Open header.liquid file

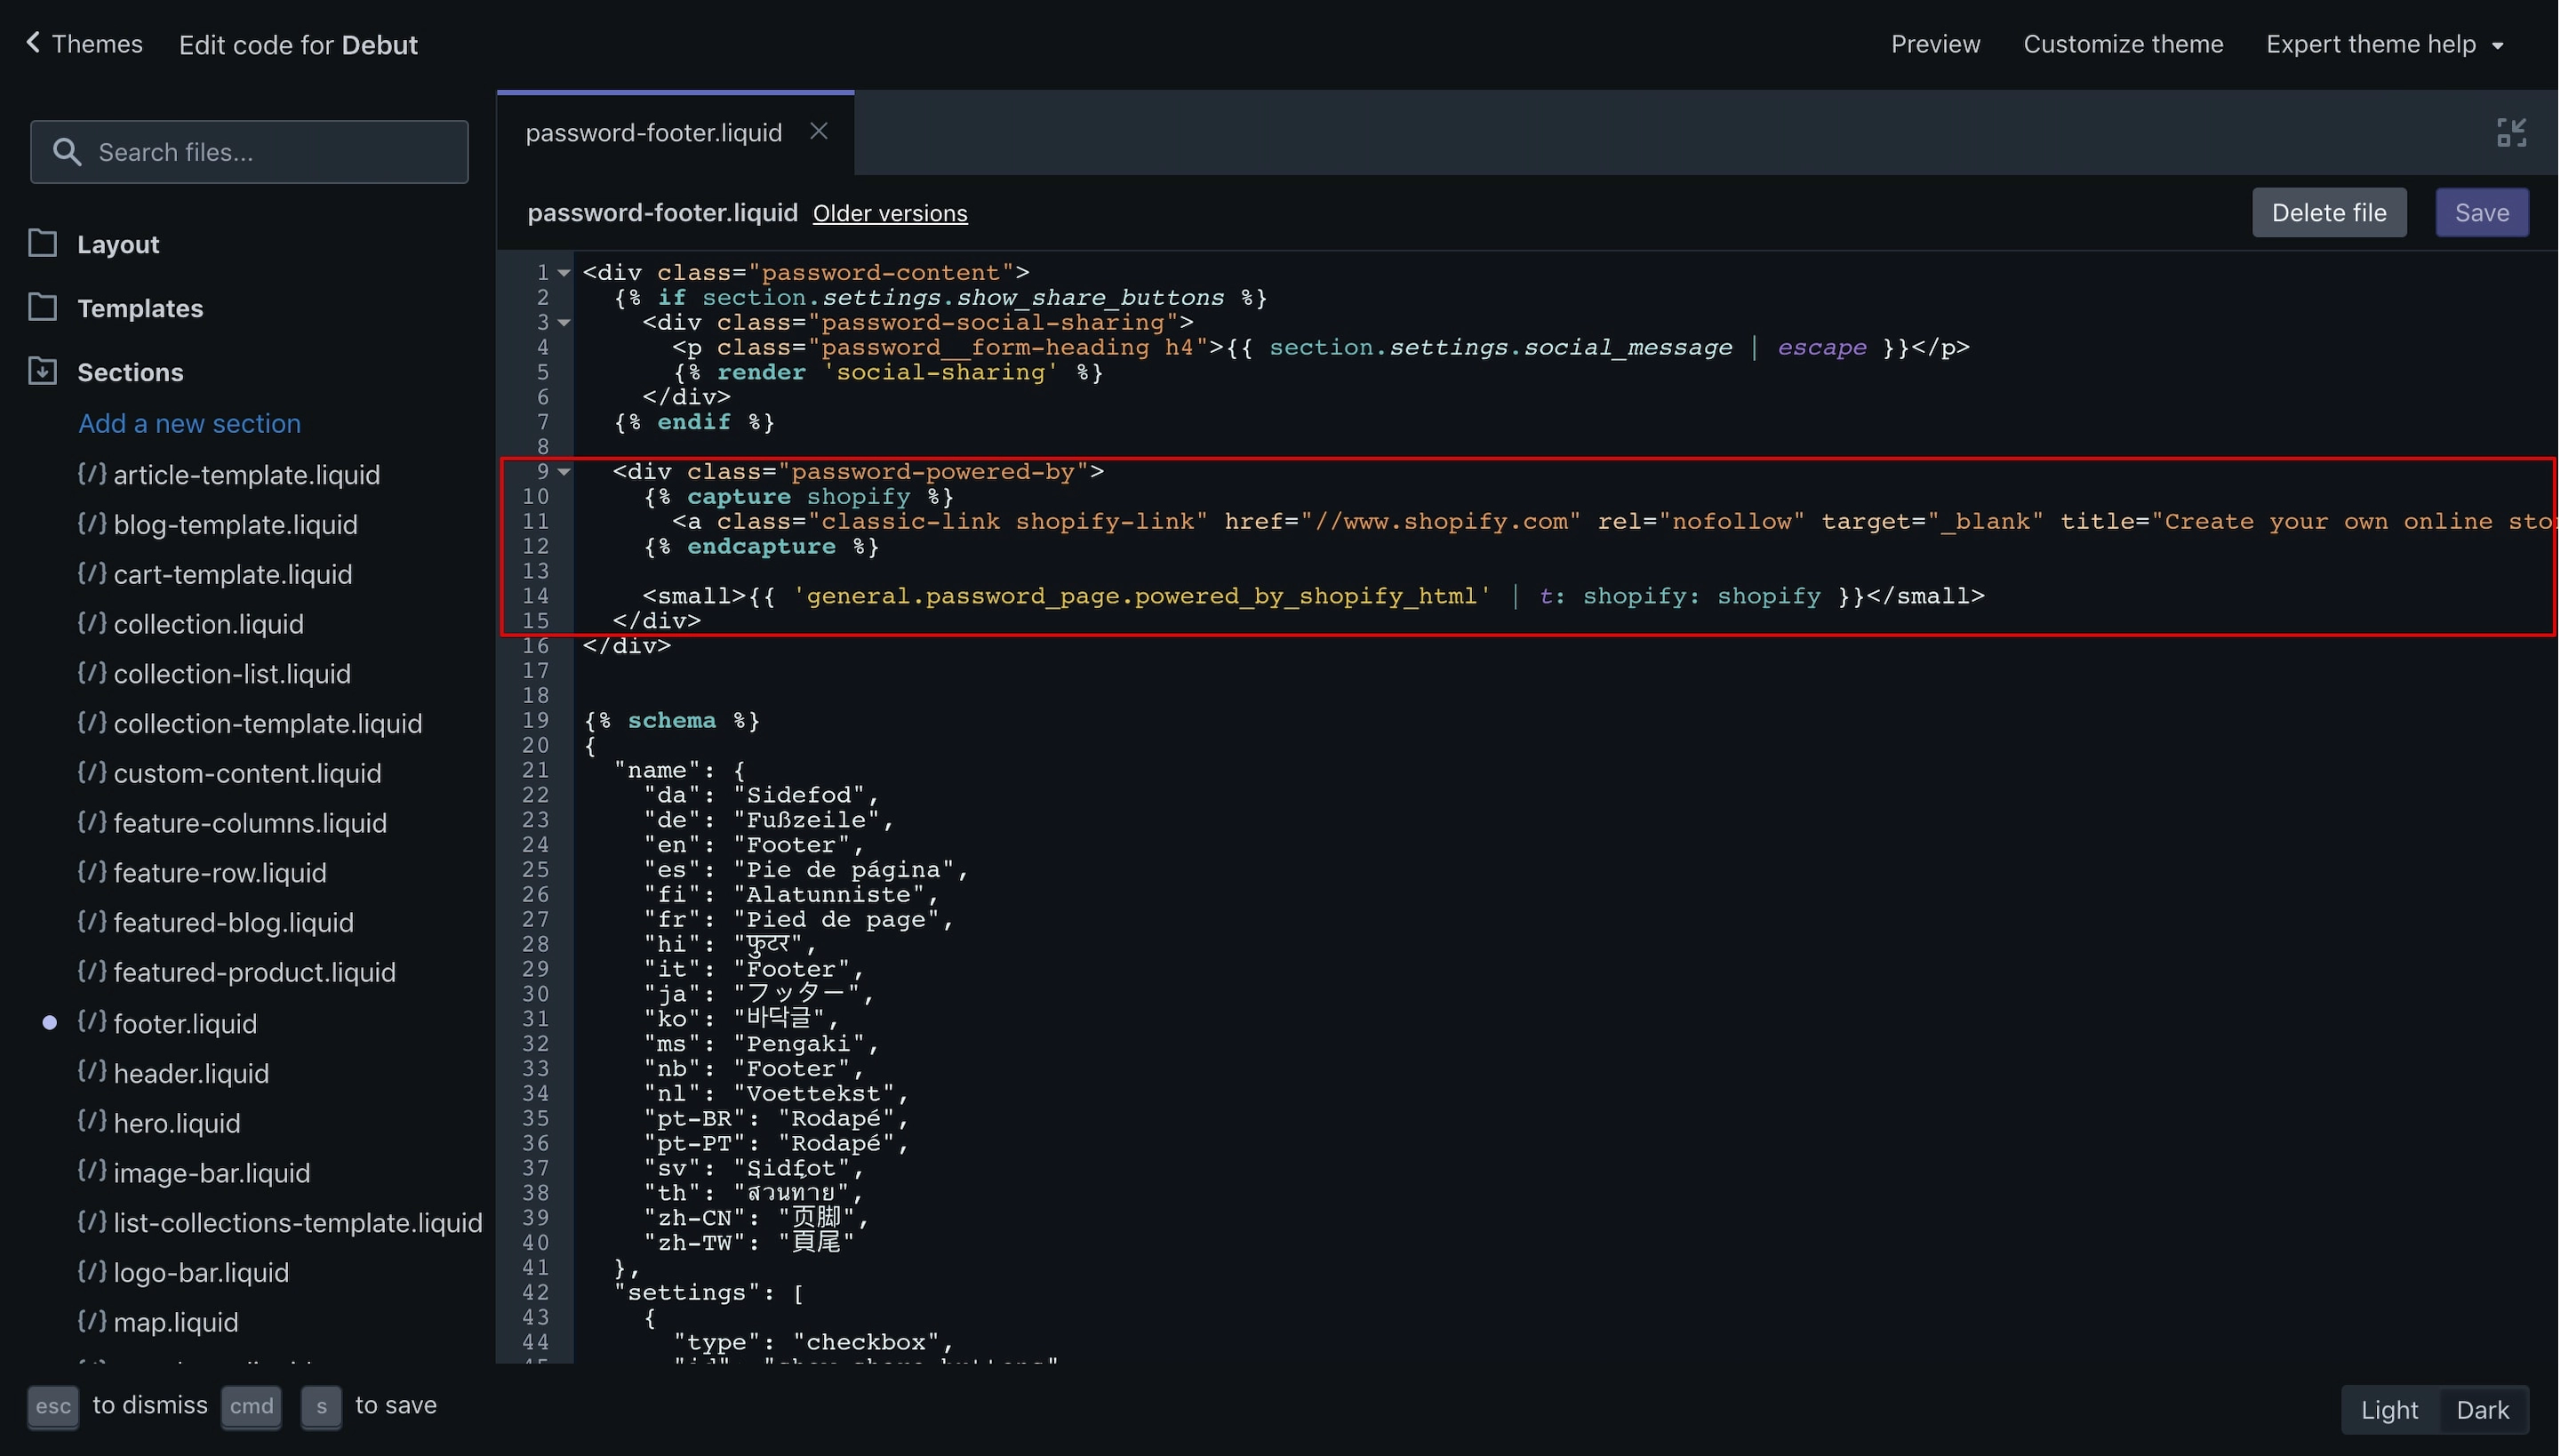pyautogui.click(x=191, y=1073)
